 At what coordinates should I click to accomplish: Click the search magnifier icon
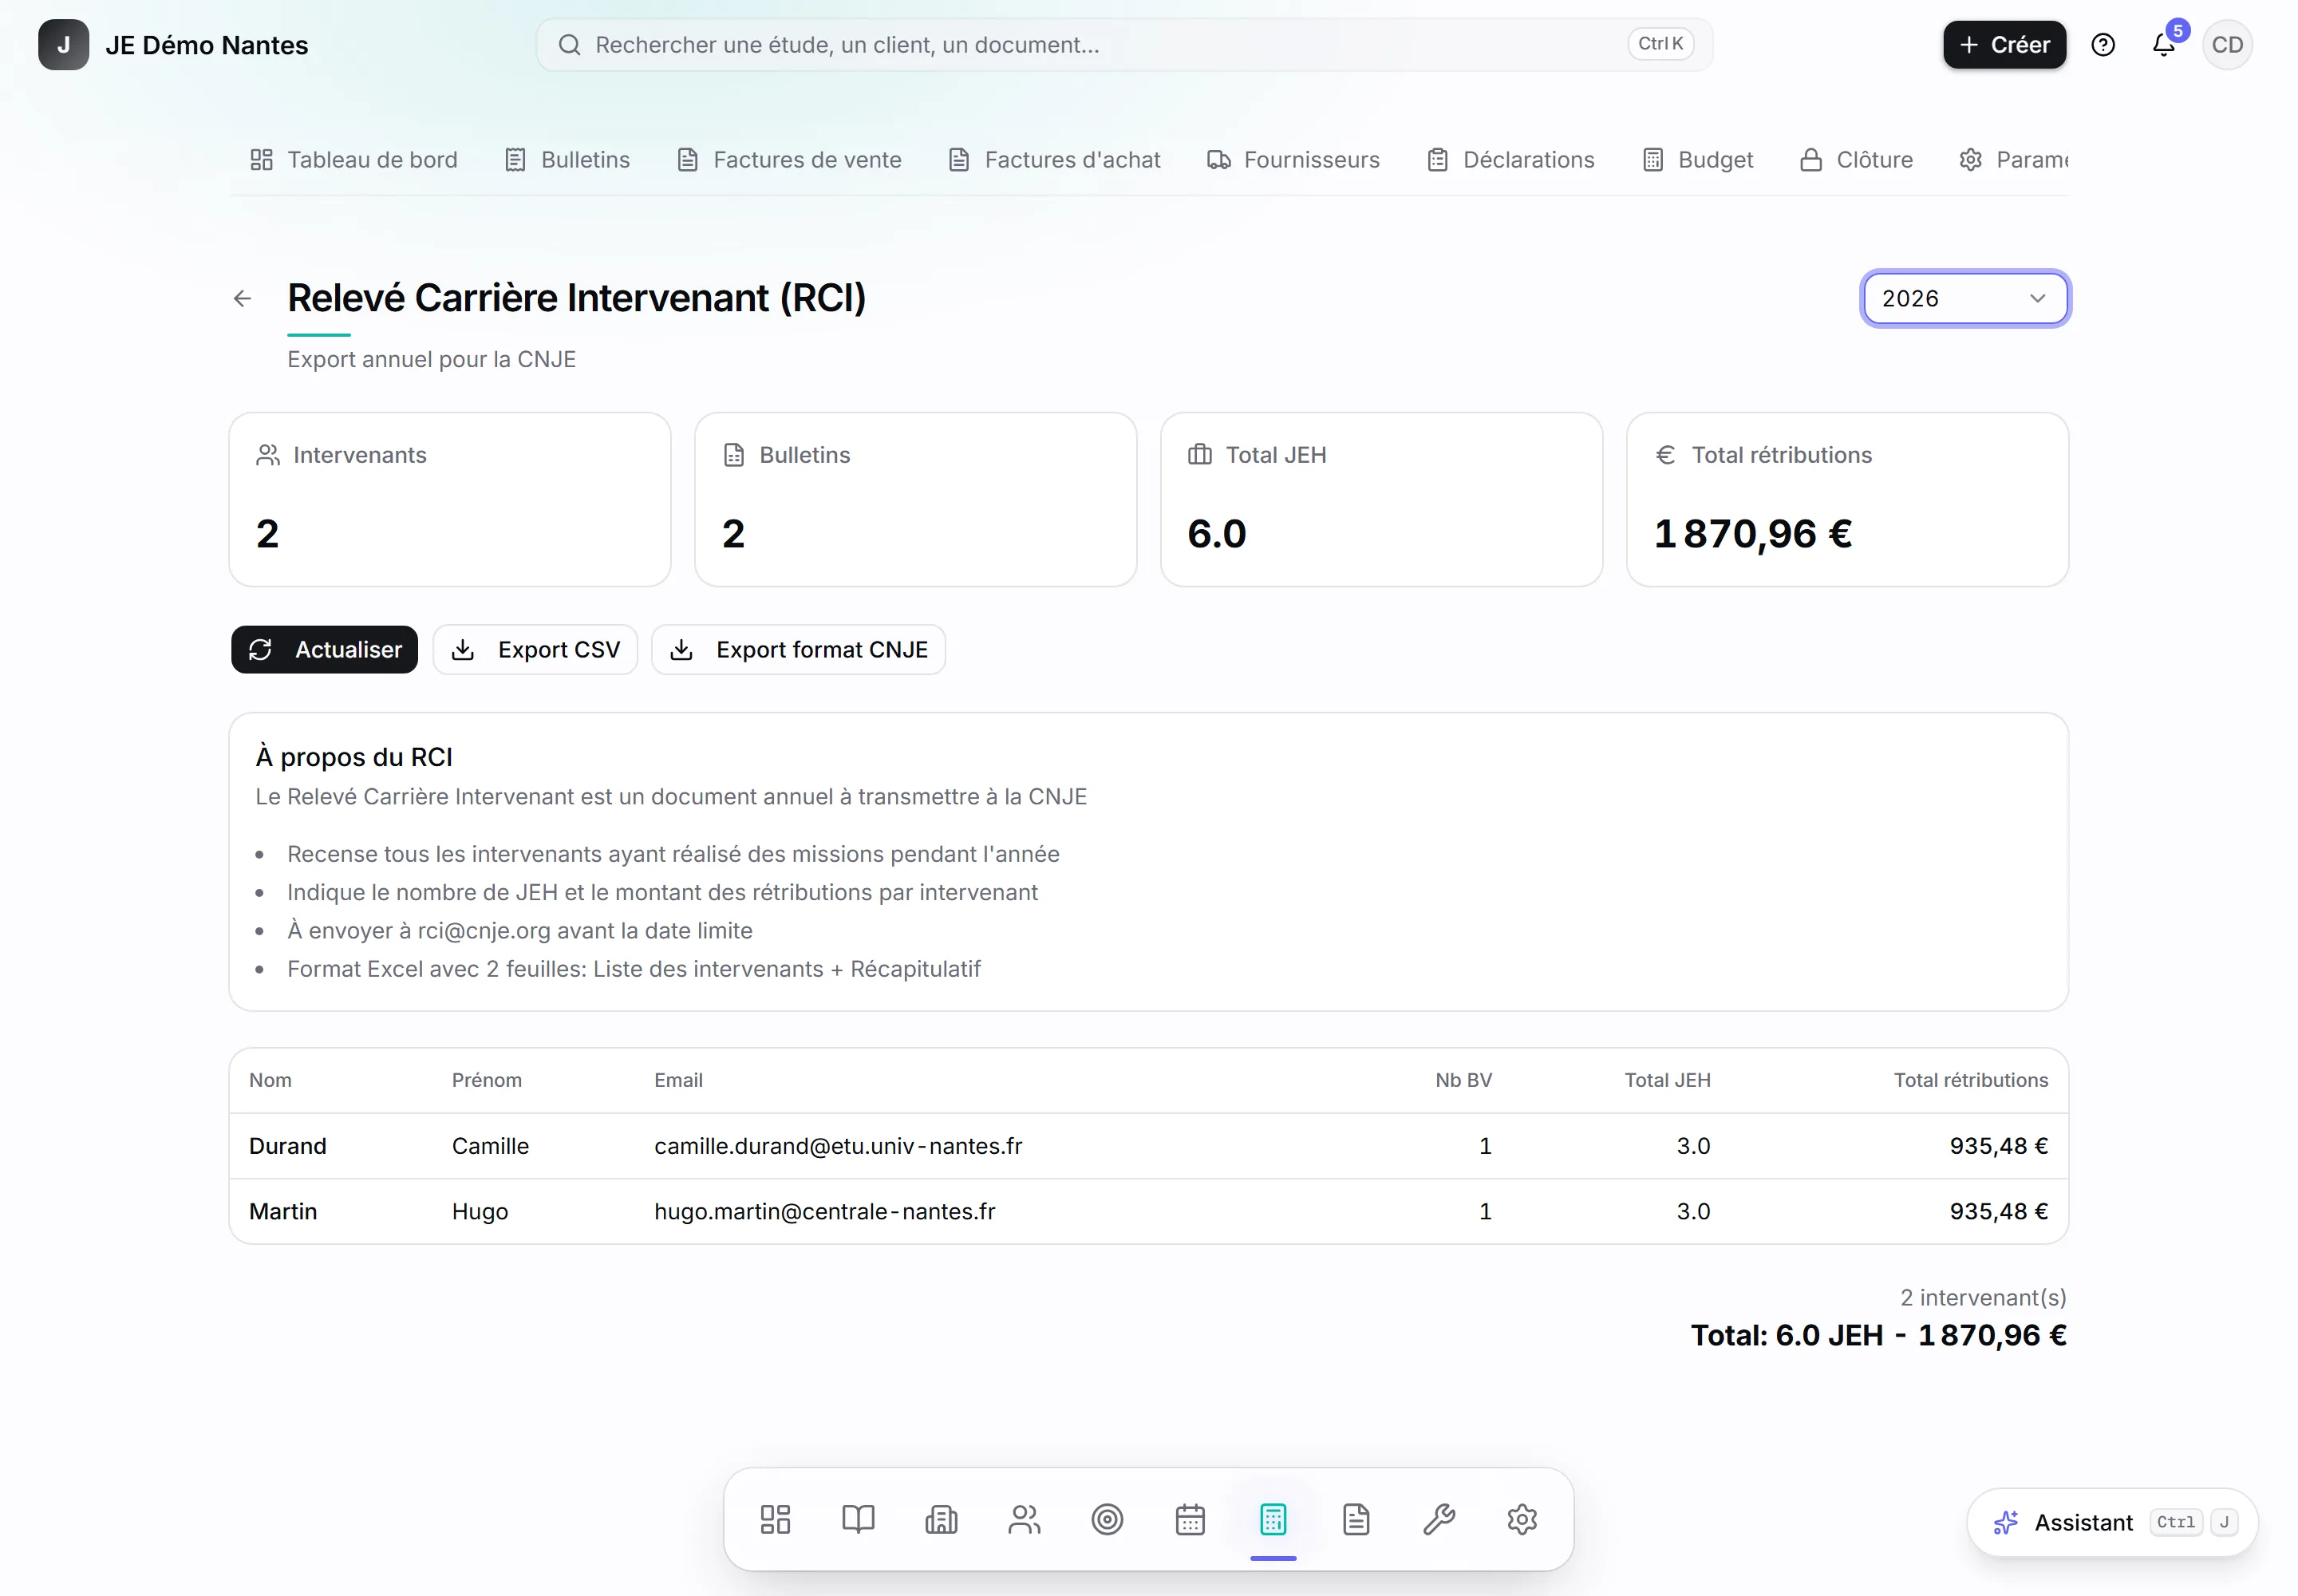(x=569, y=45)
